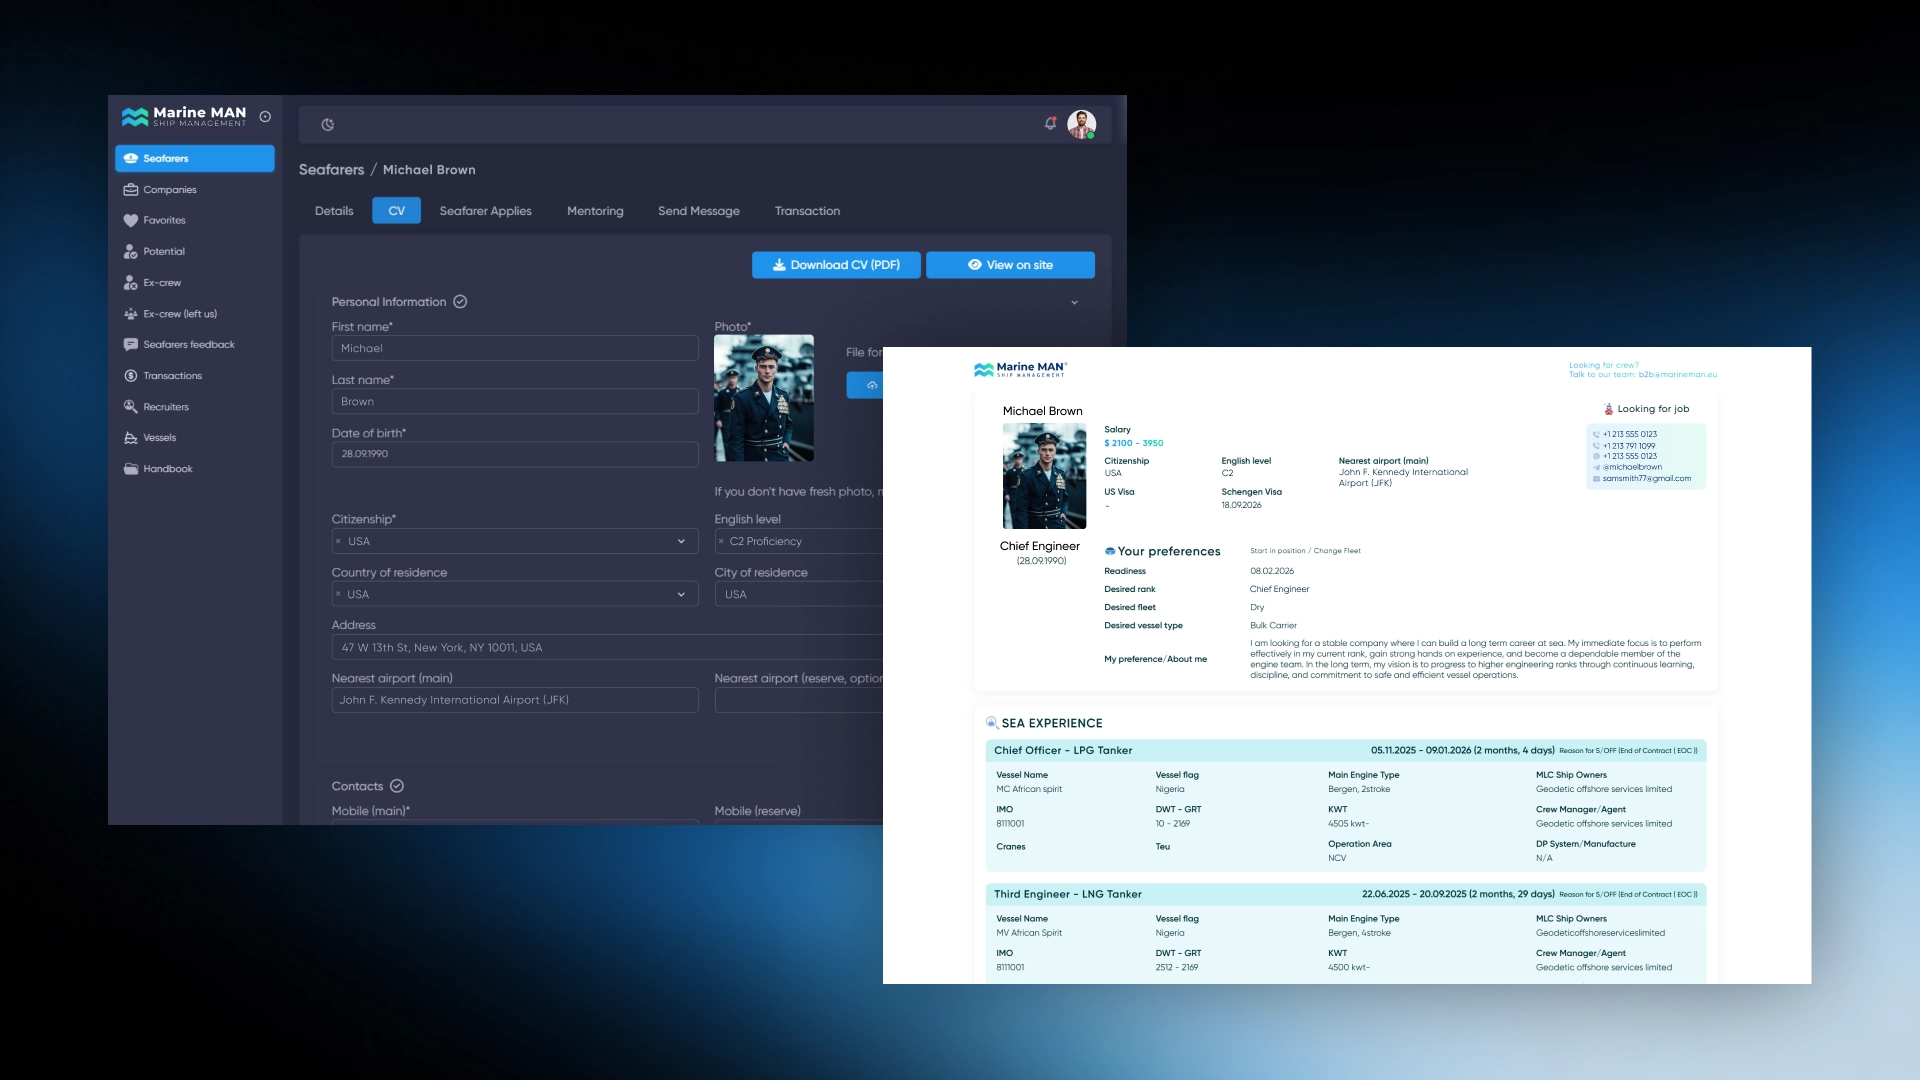The width and height of the screenshot is (1920, 1080).
Task: Collapse the Personal Information section chevron
Action: pyautogui.click(x=1075, y=302)
